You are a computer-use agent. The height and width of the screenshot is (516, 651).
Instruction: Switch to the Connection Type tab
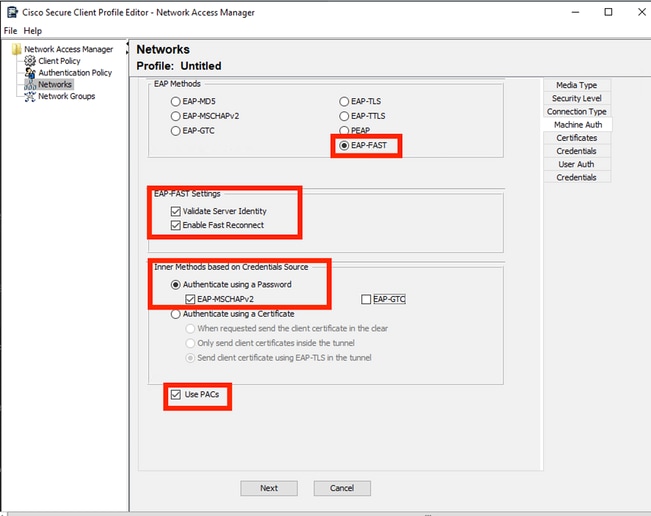tap(577, 112)
